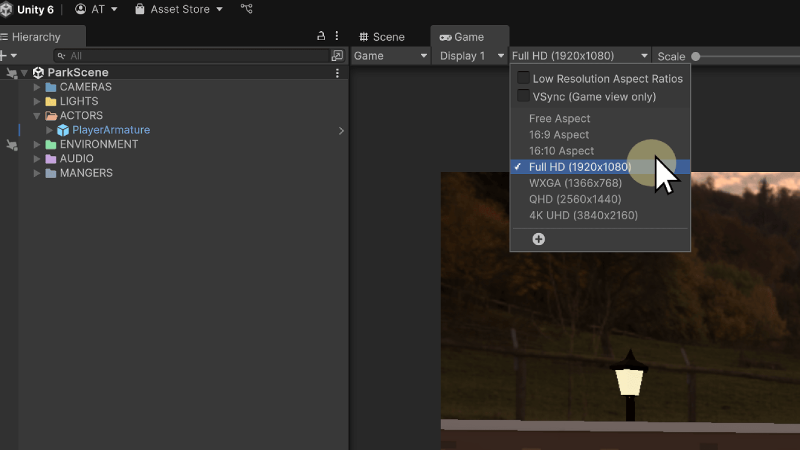The image size is (800, 450).
Task: Click the Hierarchy search-by-type icon
Action: 337,56
